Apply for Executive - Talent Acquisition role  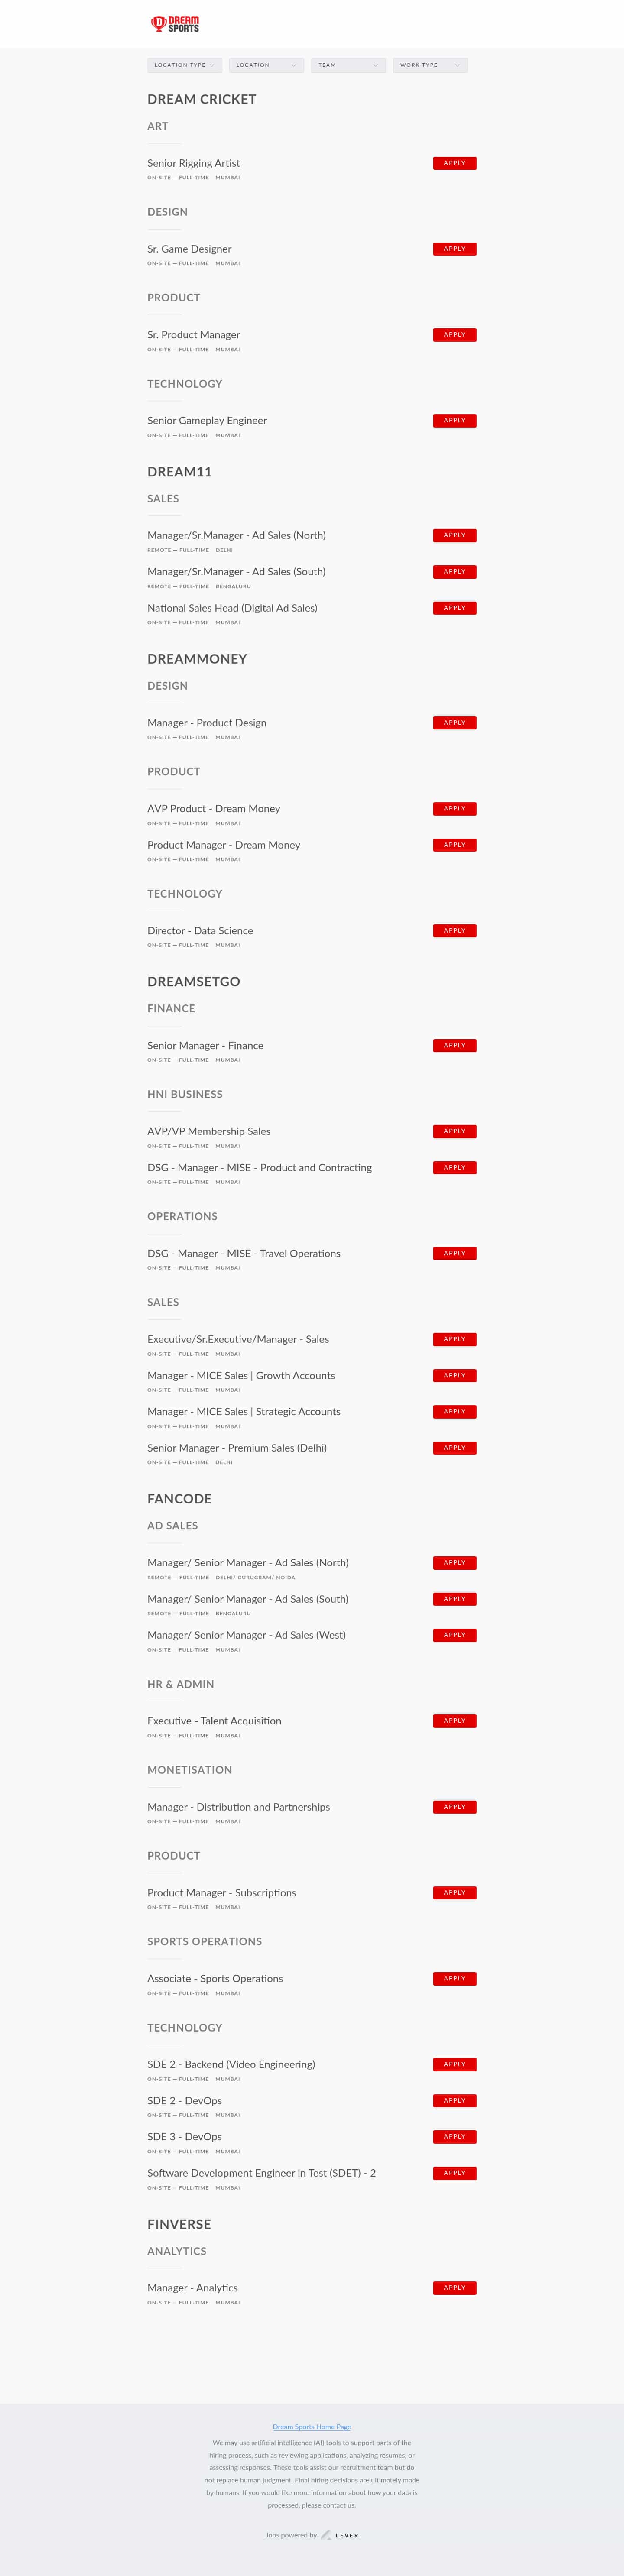[x=454, y=1721]
